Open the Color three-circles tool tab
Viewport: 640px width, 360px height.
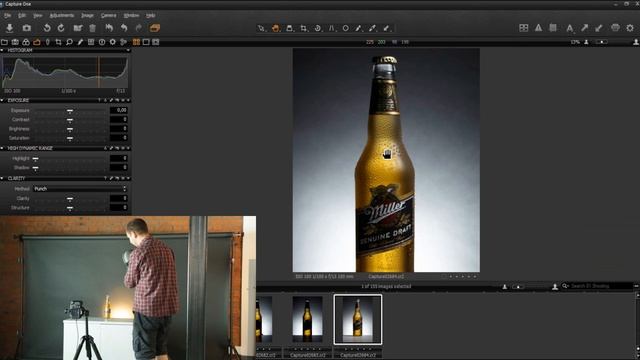click(x=26, y=42)
